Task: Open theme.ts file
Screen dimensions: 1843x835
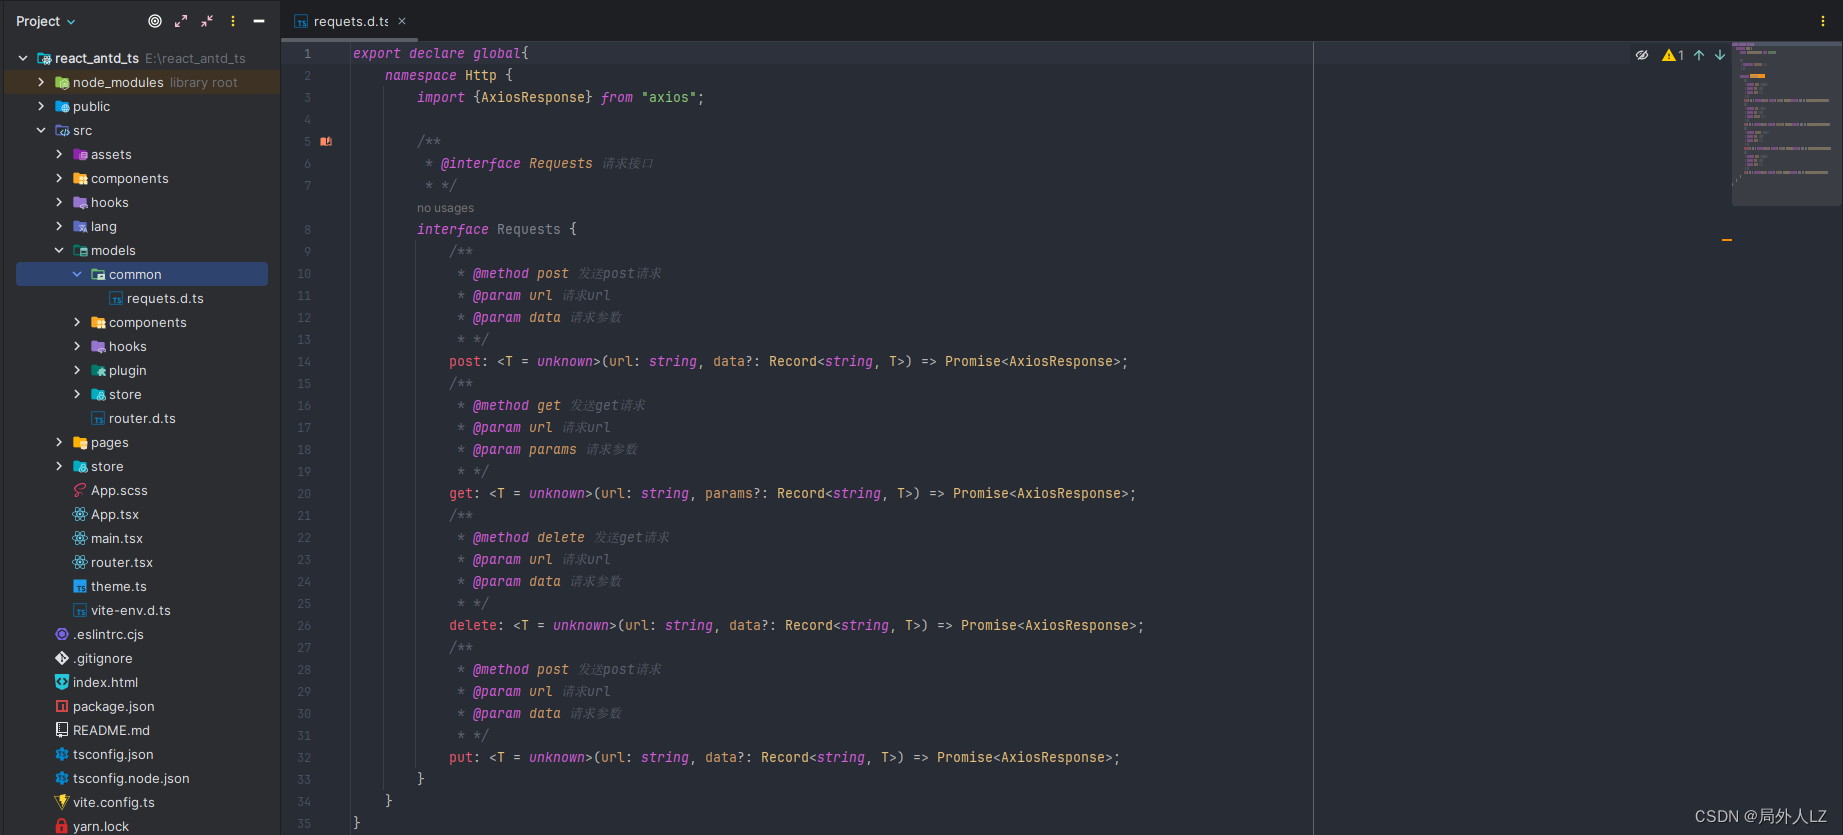Action: tap(118, 586)
